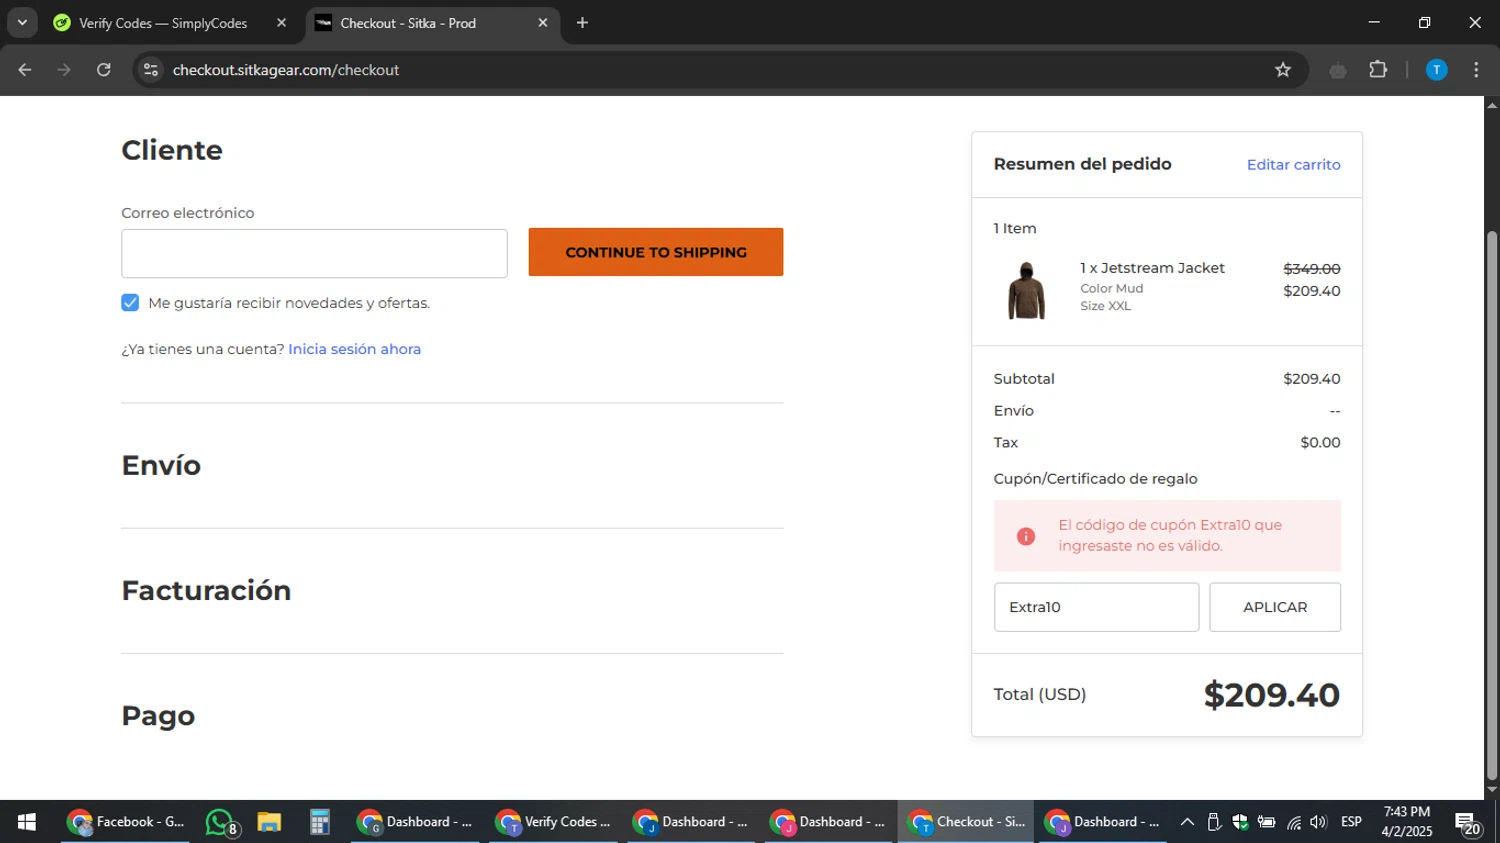Open the Chrome three-dot menu
The height and width of the screenshot is (843, 1500).
[x=1476, y=70]
